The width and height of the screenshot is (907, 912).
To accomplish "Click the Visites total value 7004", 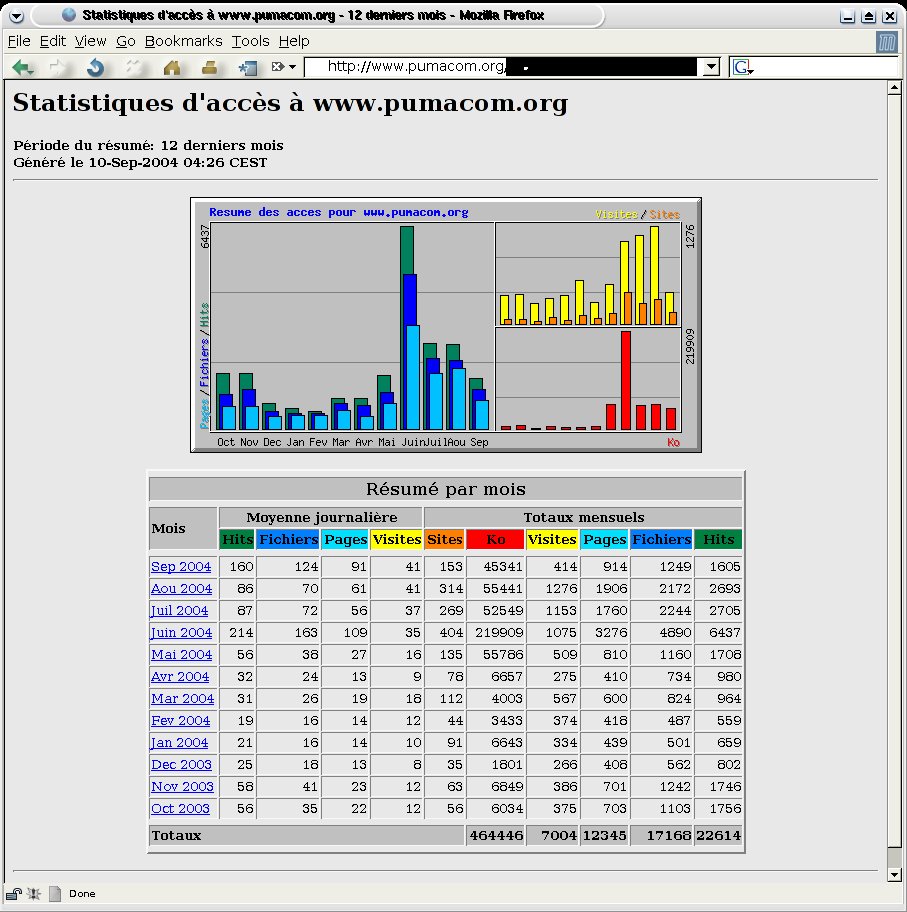I will [553, 836].
